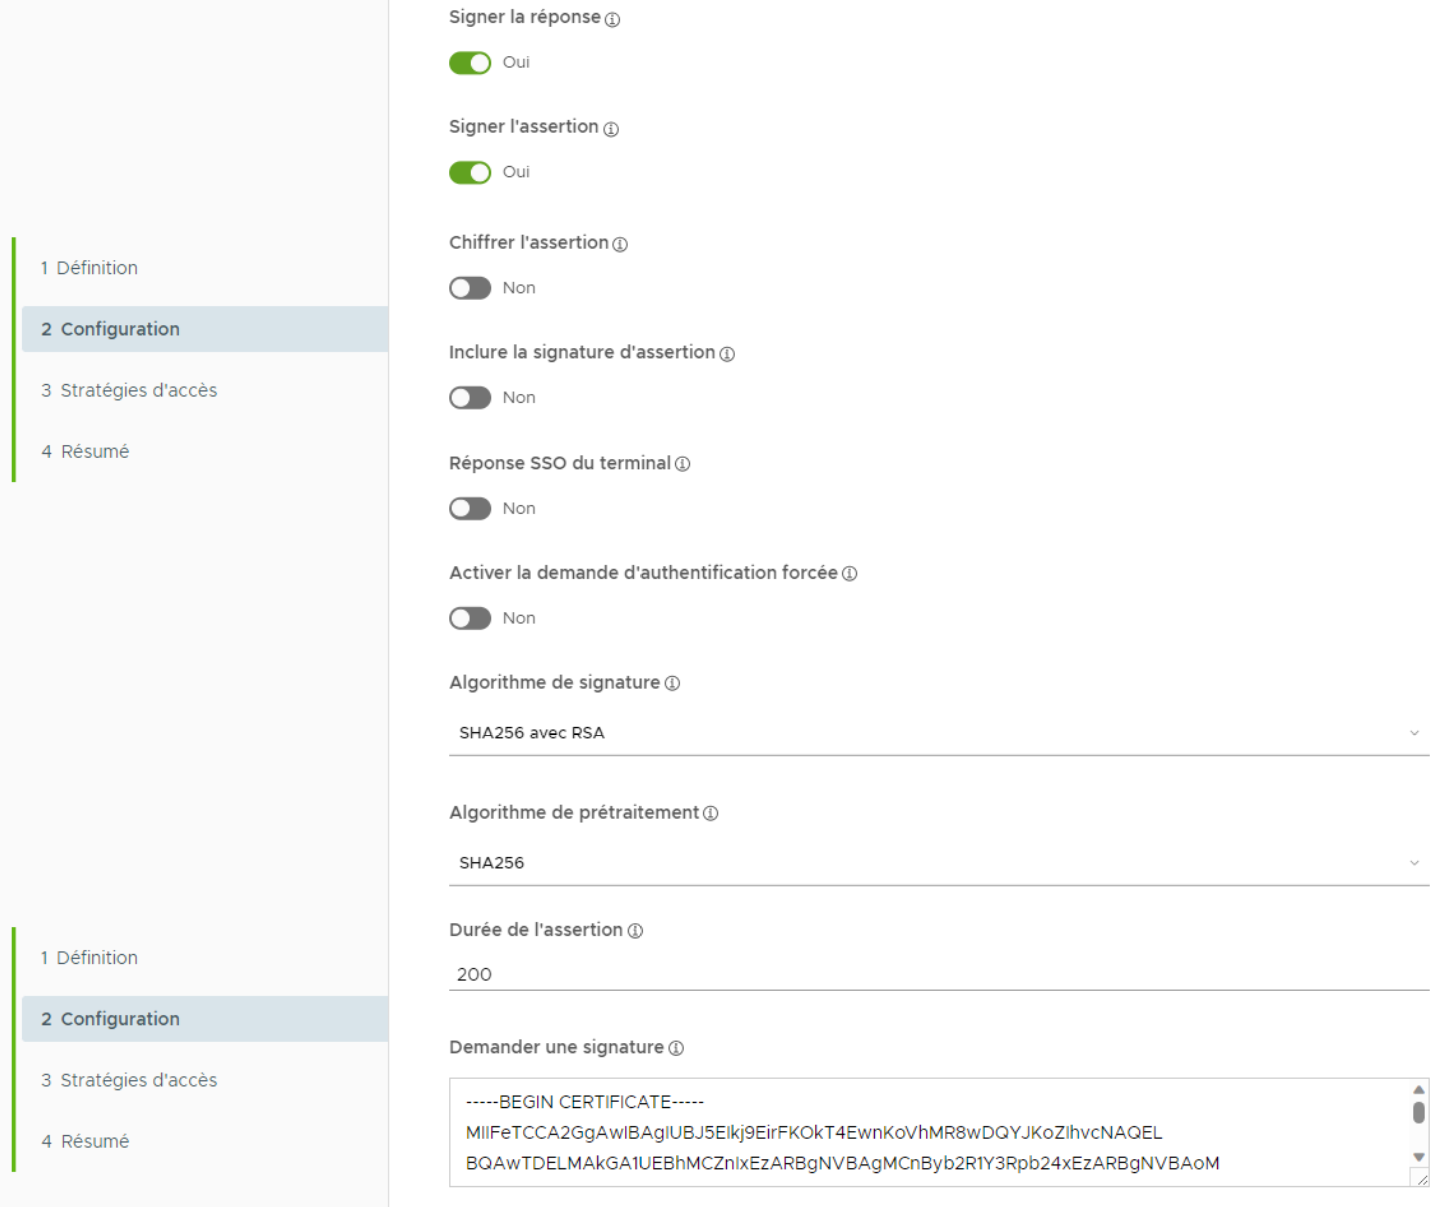The image size is (1446, 1207).
Task: Open the Algorithme de prétraitement SHA256 dropdown
Action: (x=938, y=863)
